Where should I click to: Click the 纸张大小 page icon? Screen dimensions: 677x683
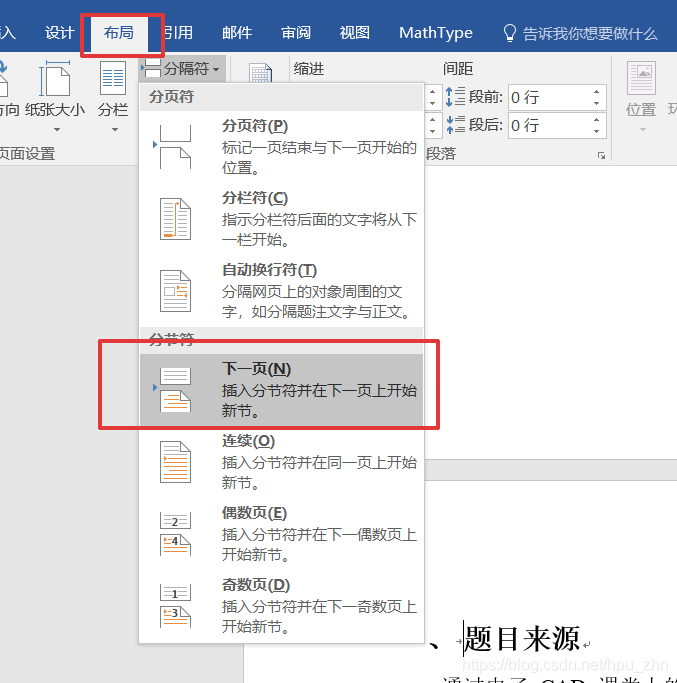tap(54, 78)
